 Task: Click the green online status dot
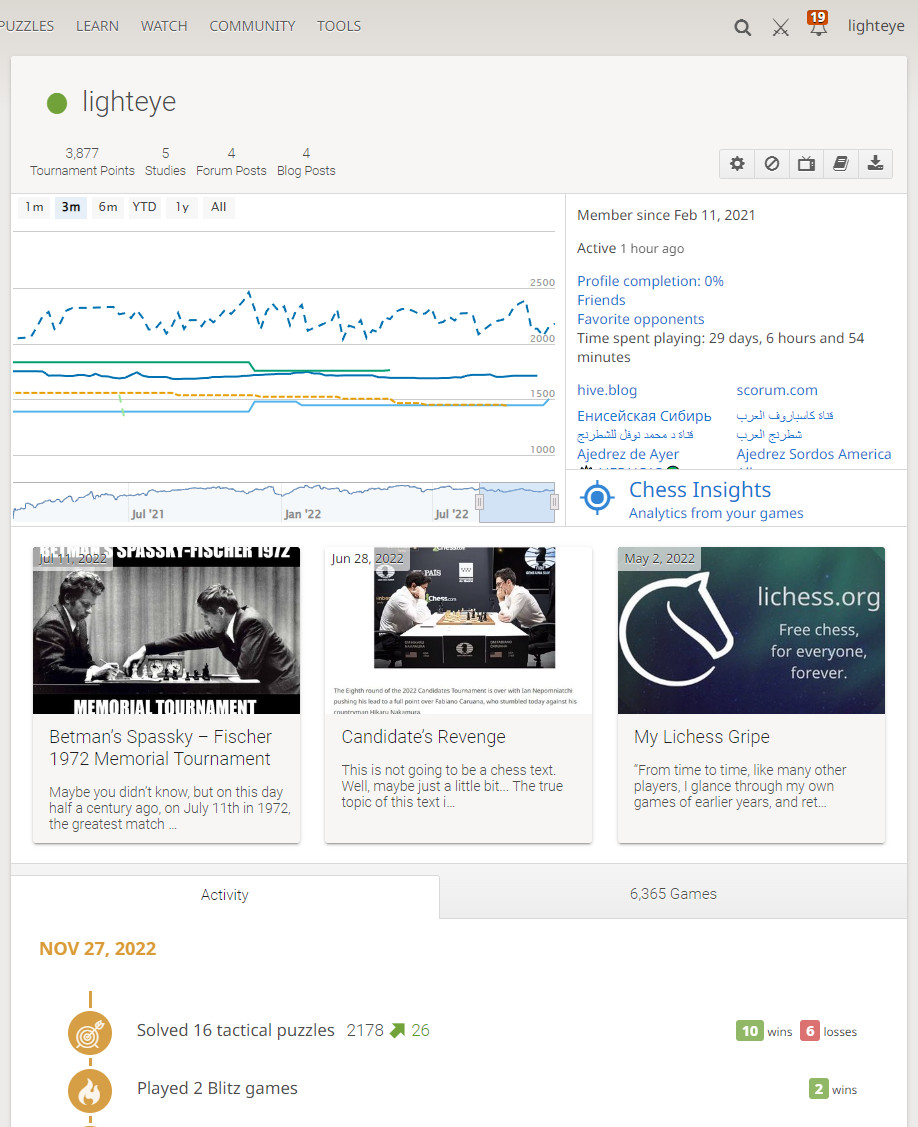pyautogui.click(x=57, y=104)
